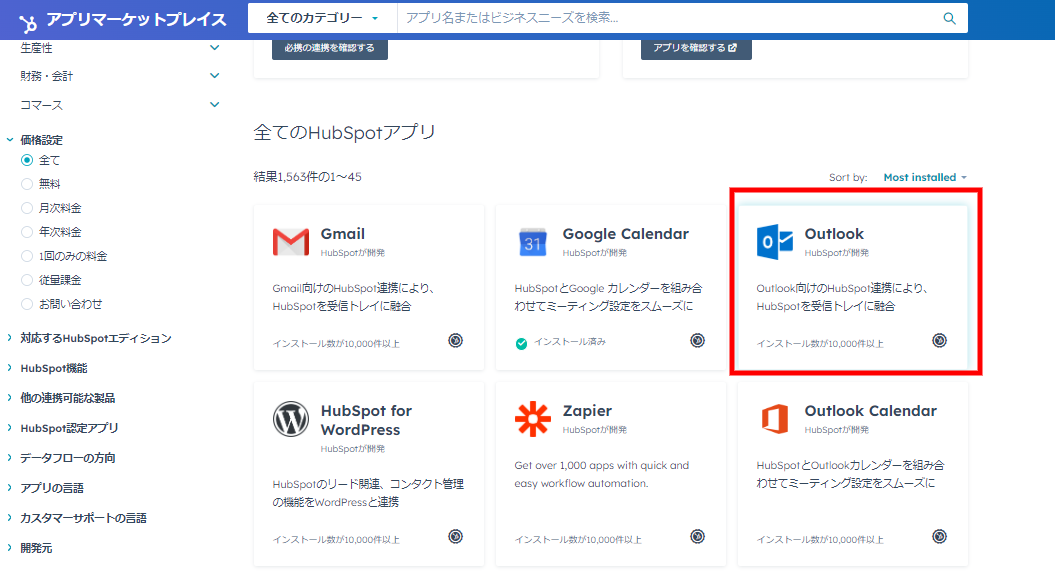Click Zapier description text about workflow automation
Image resolution: width=1055 pixels, height=572 pixels.
pyautogui.click(x=602, y=474)
